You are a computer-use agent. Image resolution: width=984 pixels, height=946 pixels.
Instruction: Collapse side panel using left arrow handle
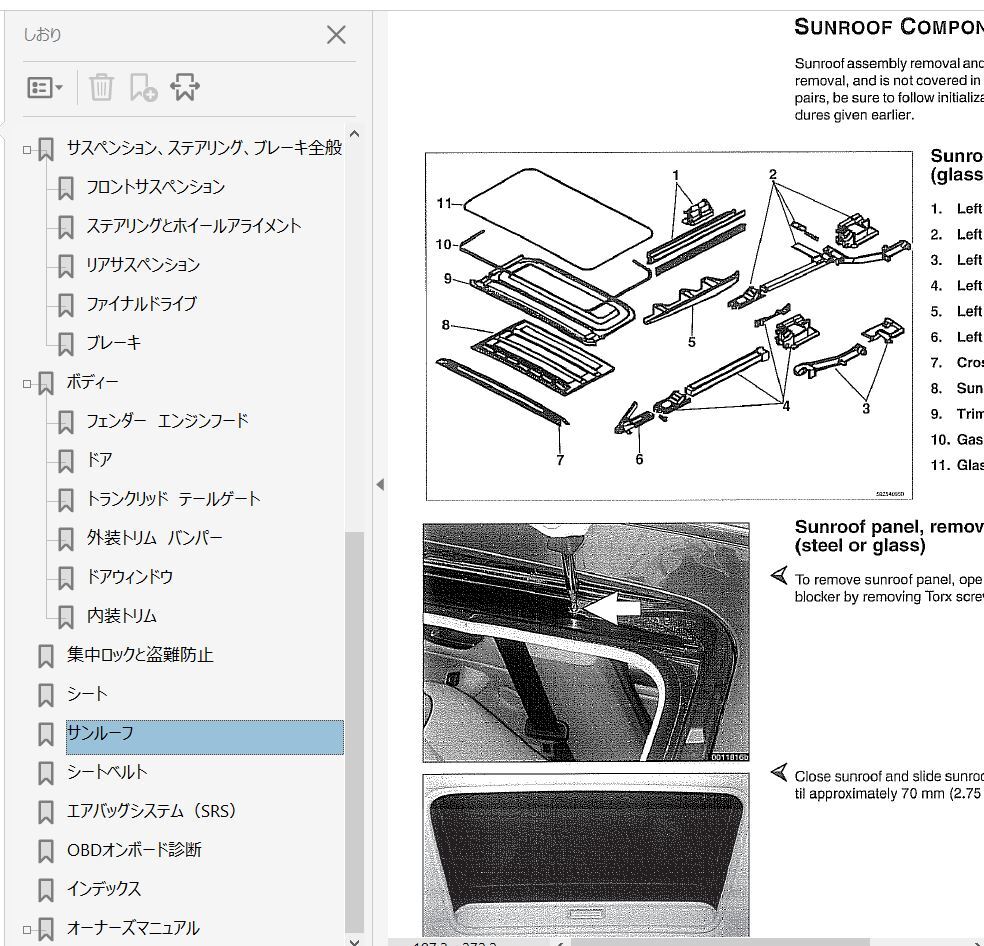pos(380,485)
